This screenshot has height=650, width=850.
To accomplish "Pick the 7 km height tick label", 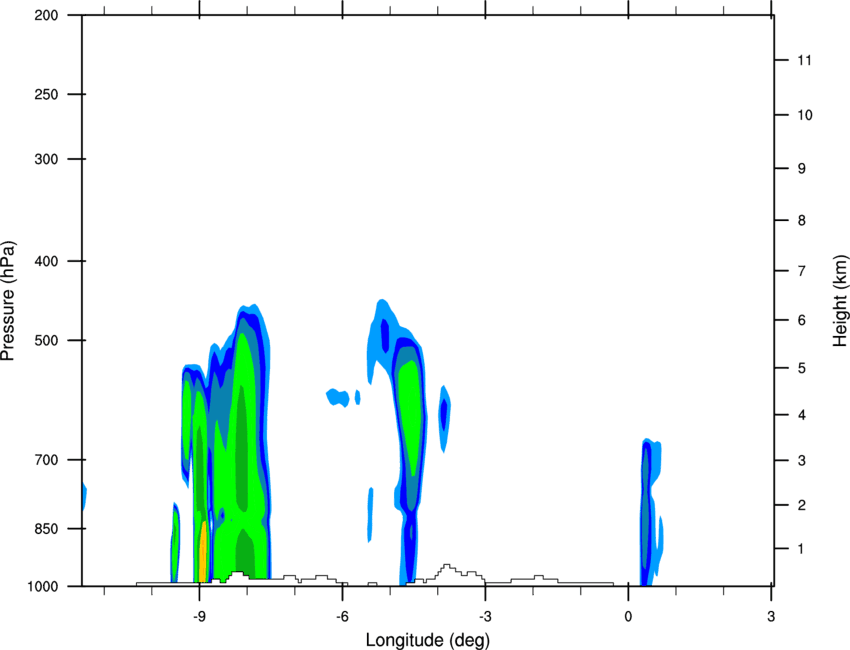I will click(x=802, y=271).
